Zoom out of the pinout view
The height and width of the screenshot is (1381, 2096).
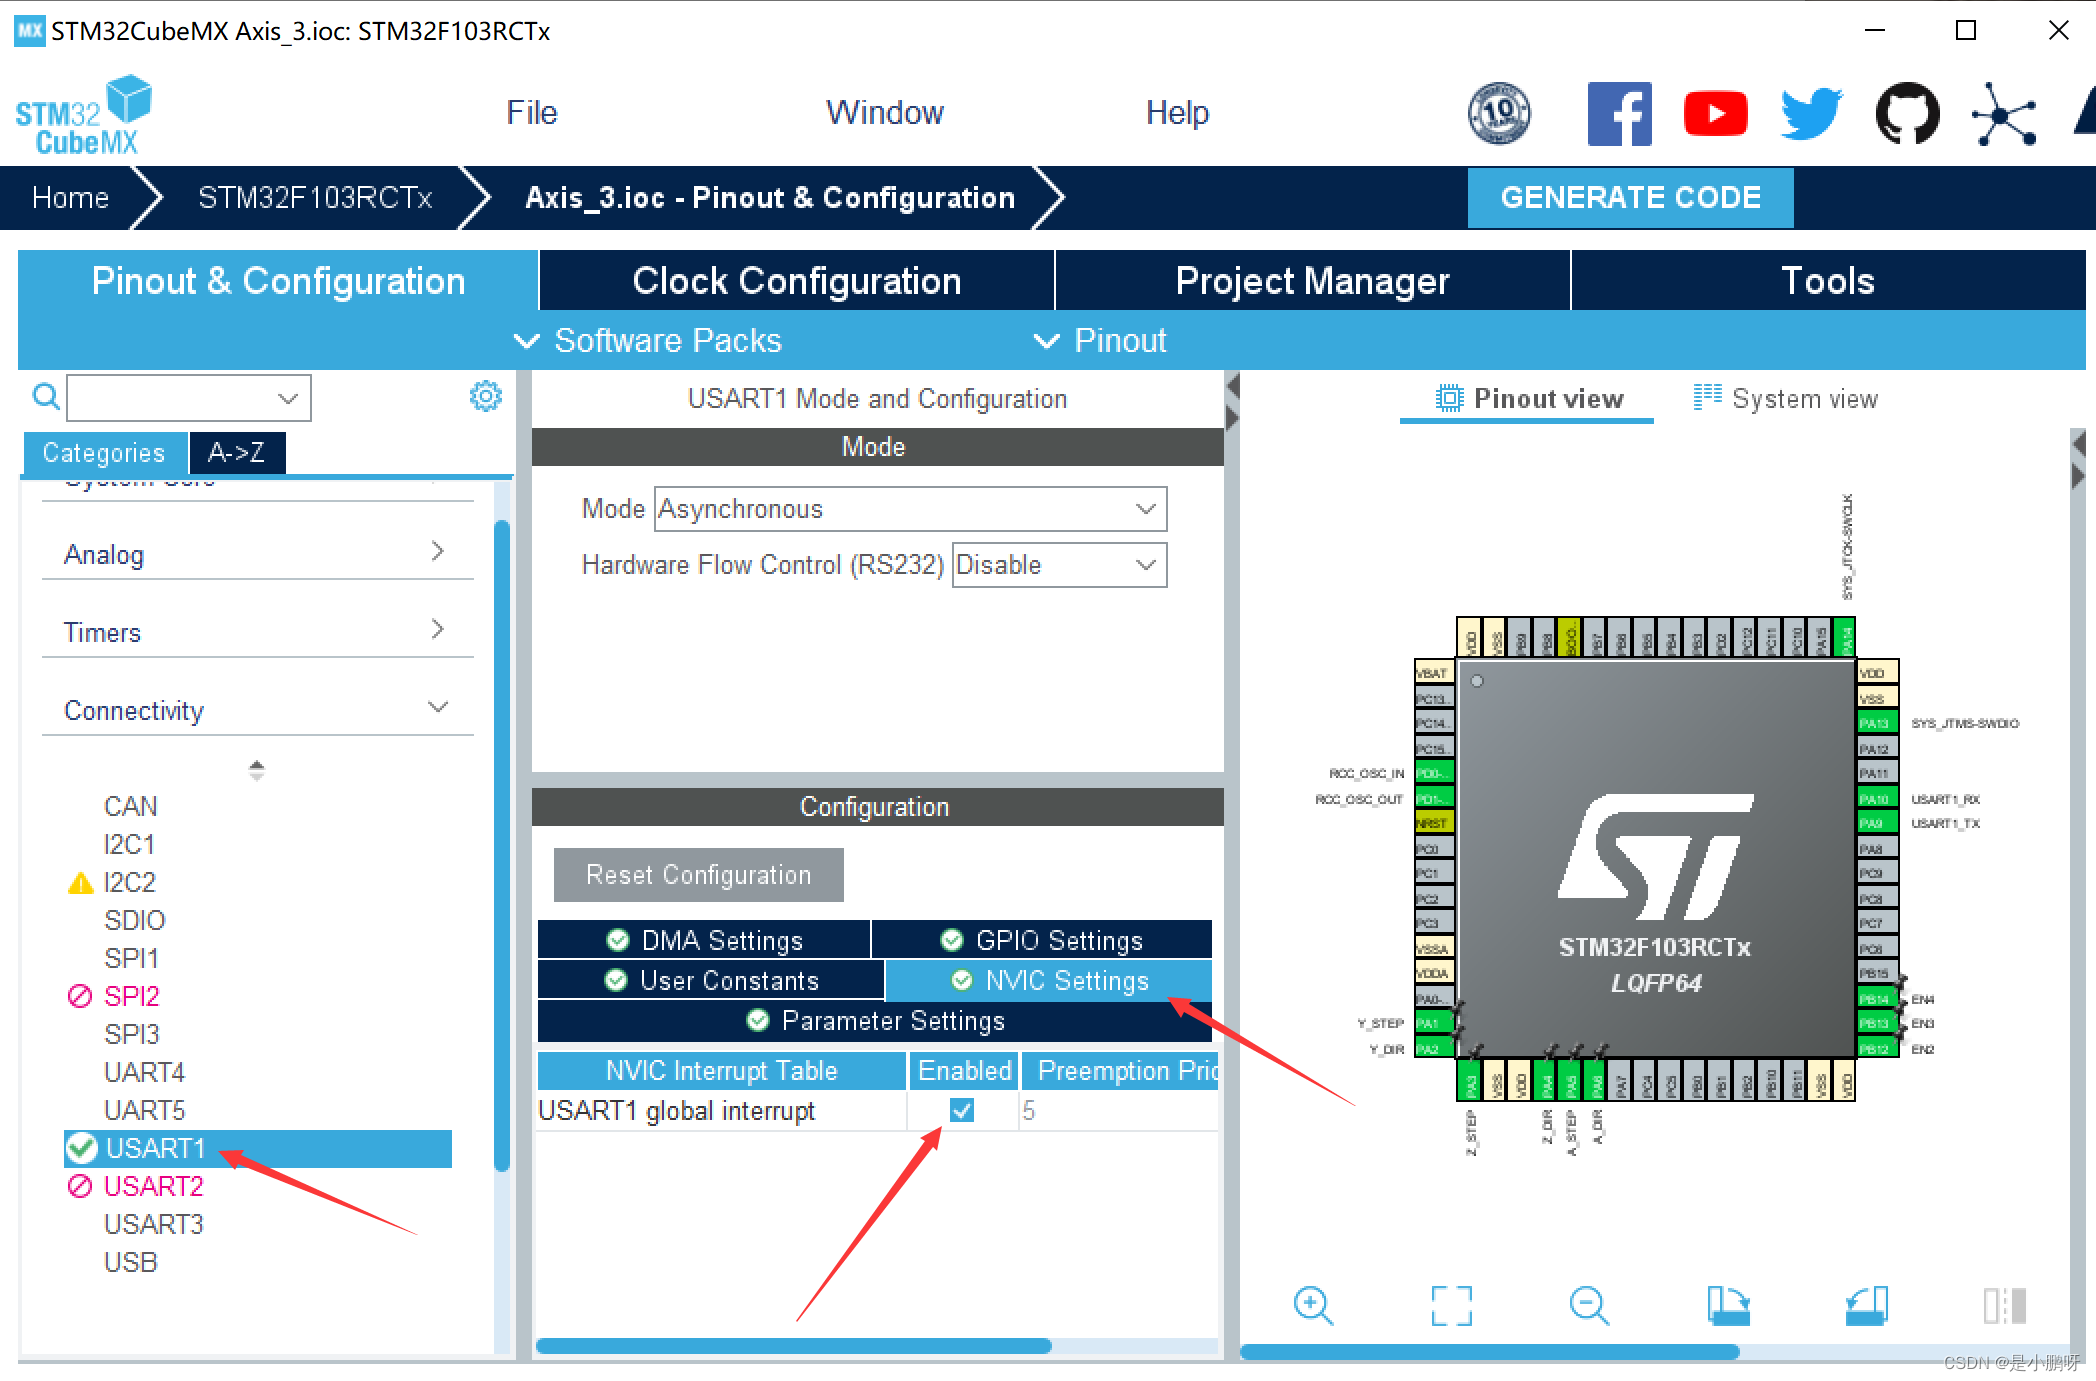(x=1589, y=1305)
